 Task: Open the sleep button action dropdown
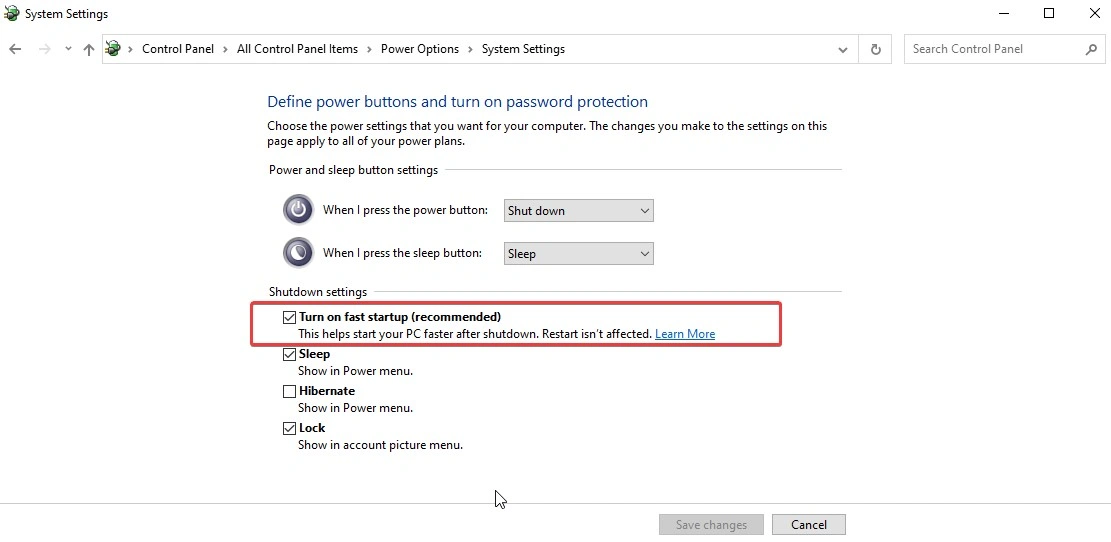[578, 254]
